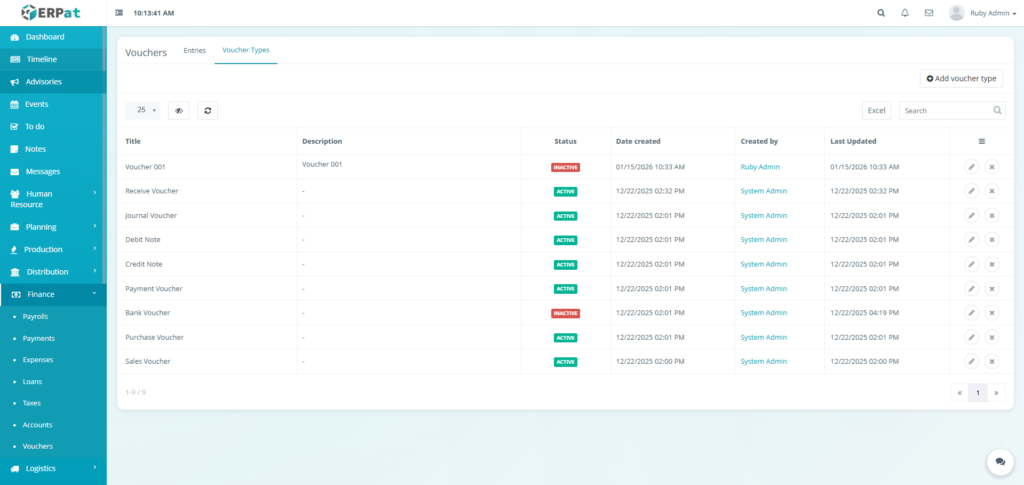This screenshot has width=1024, height=485.
Task: Export the table with the Excel button
Action: [x=876, y=111]
